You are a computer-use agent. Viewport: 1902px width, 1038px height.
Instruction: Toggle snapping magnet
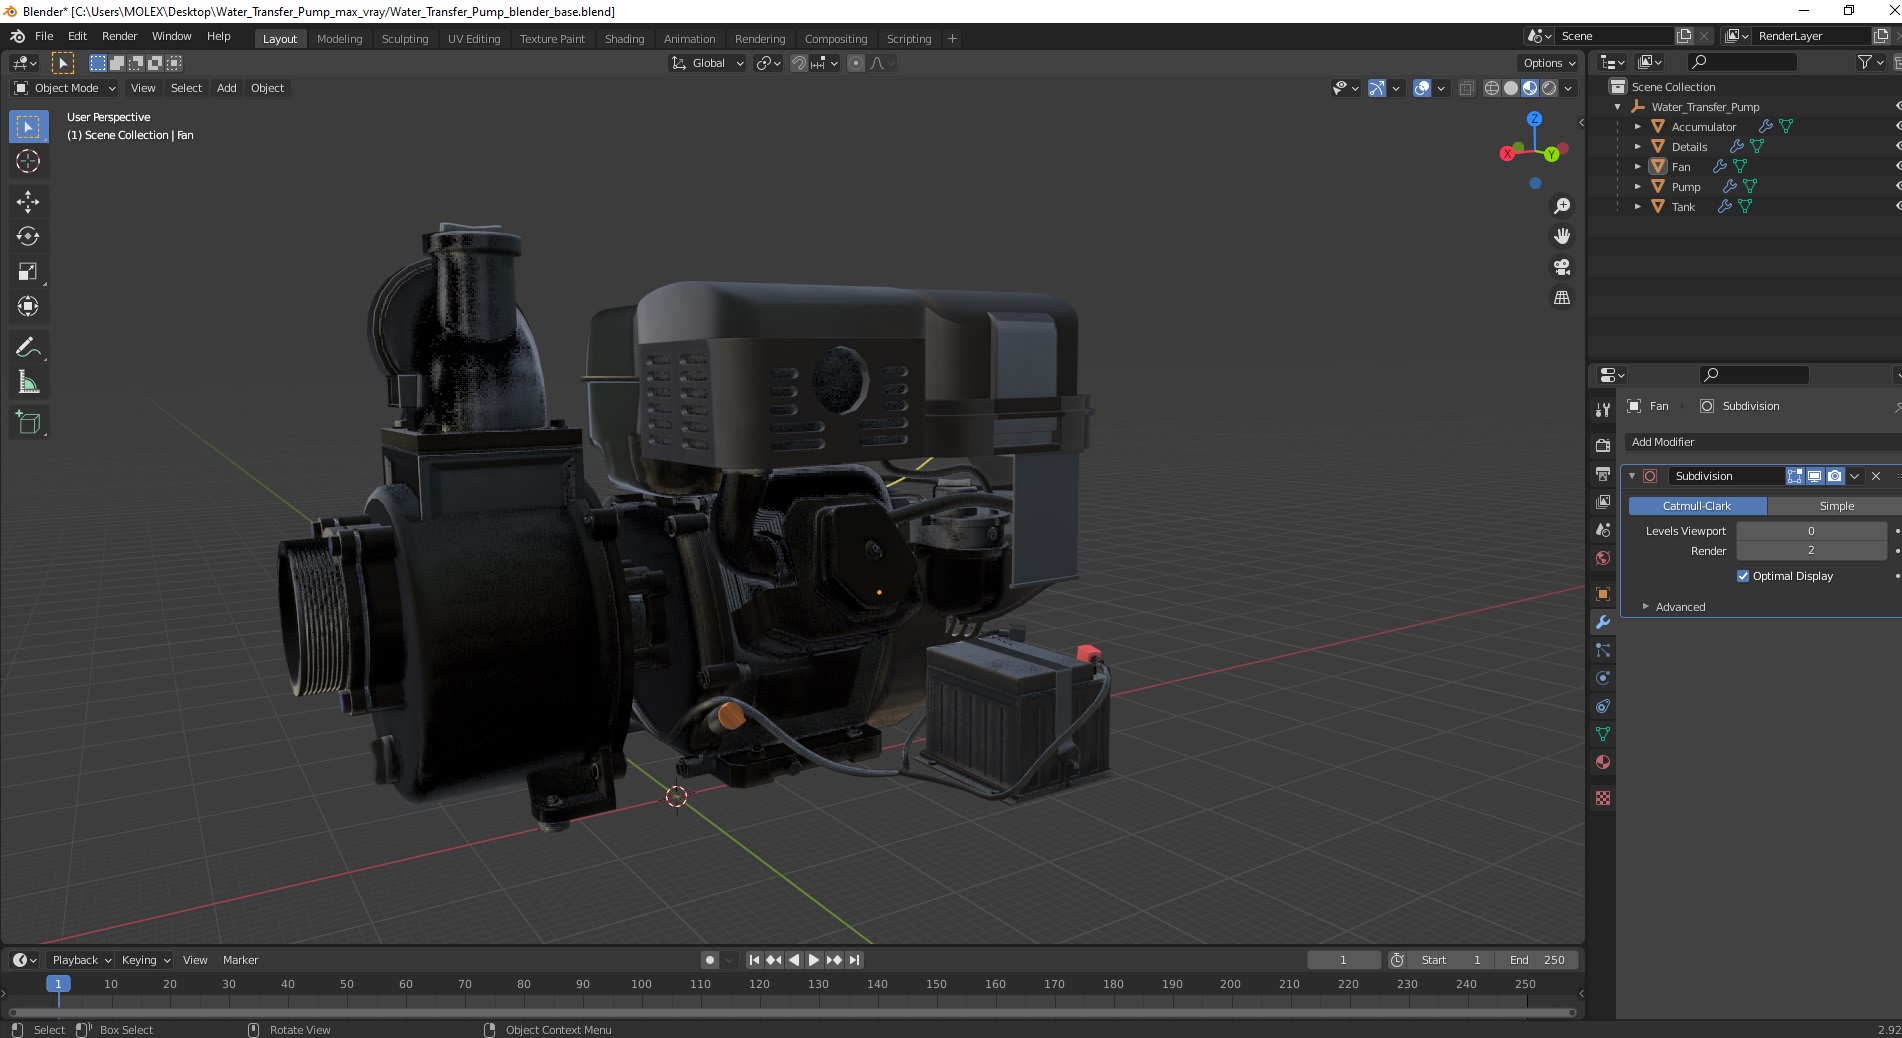point(798,63)
